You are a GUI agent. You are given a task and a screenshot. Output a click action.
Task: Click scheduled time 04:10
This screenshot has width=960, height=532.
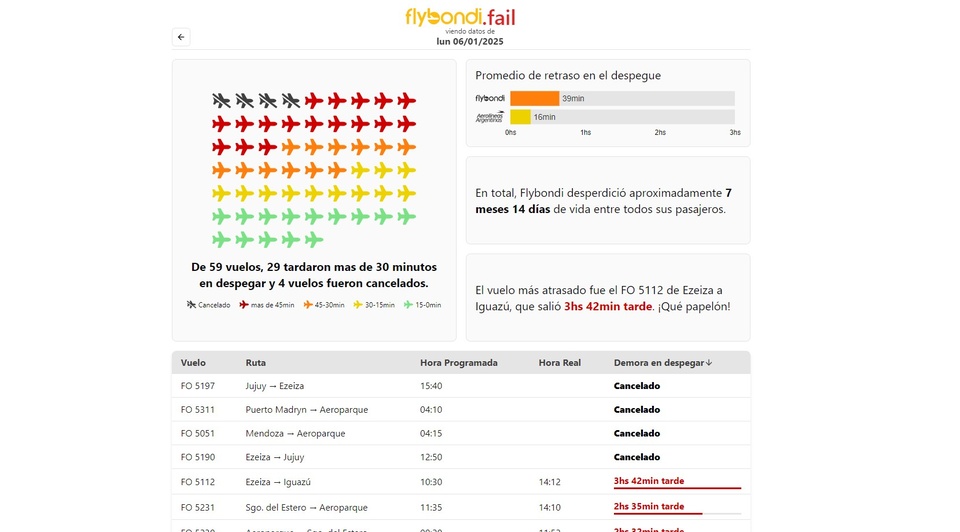point(431,410)
